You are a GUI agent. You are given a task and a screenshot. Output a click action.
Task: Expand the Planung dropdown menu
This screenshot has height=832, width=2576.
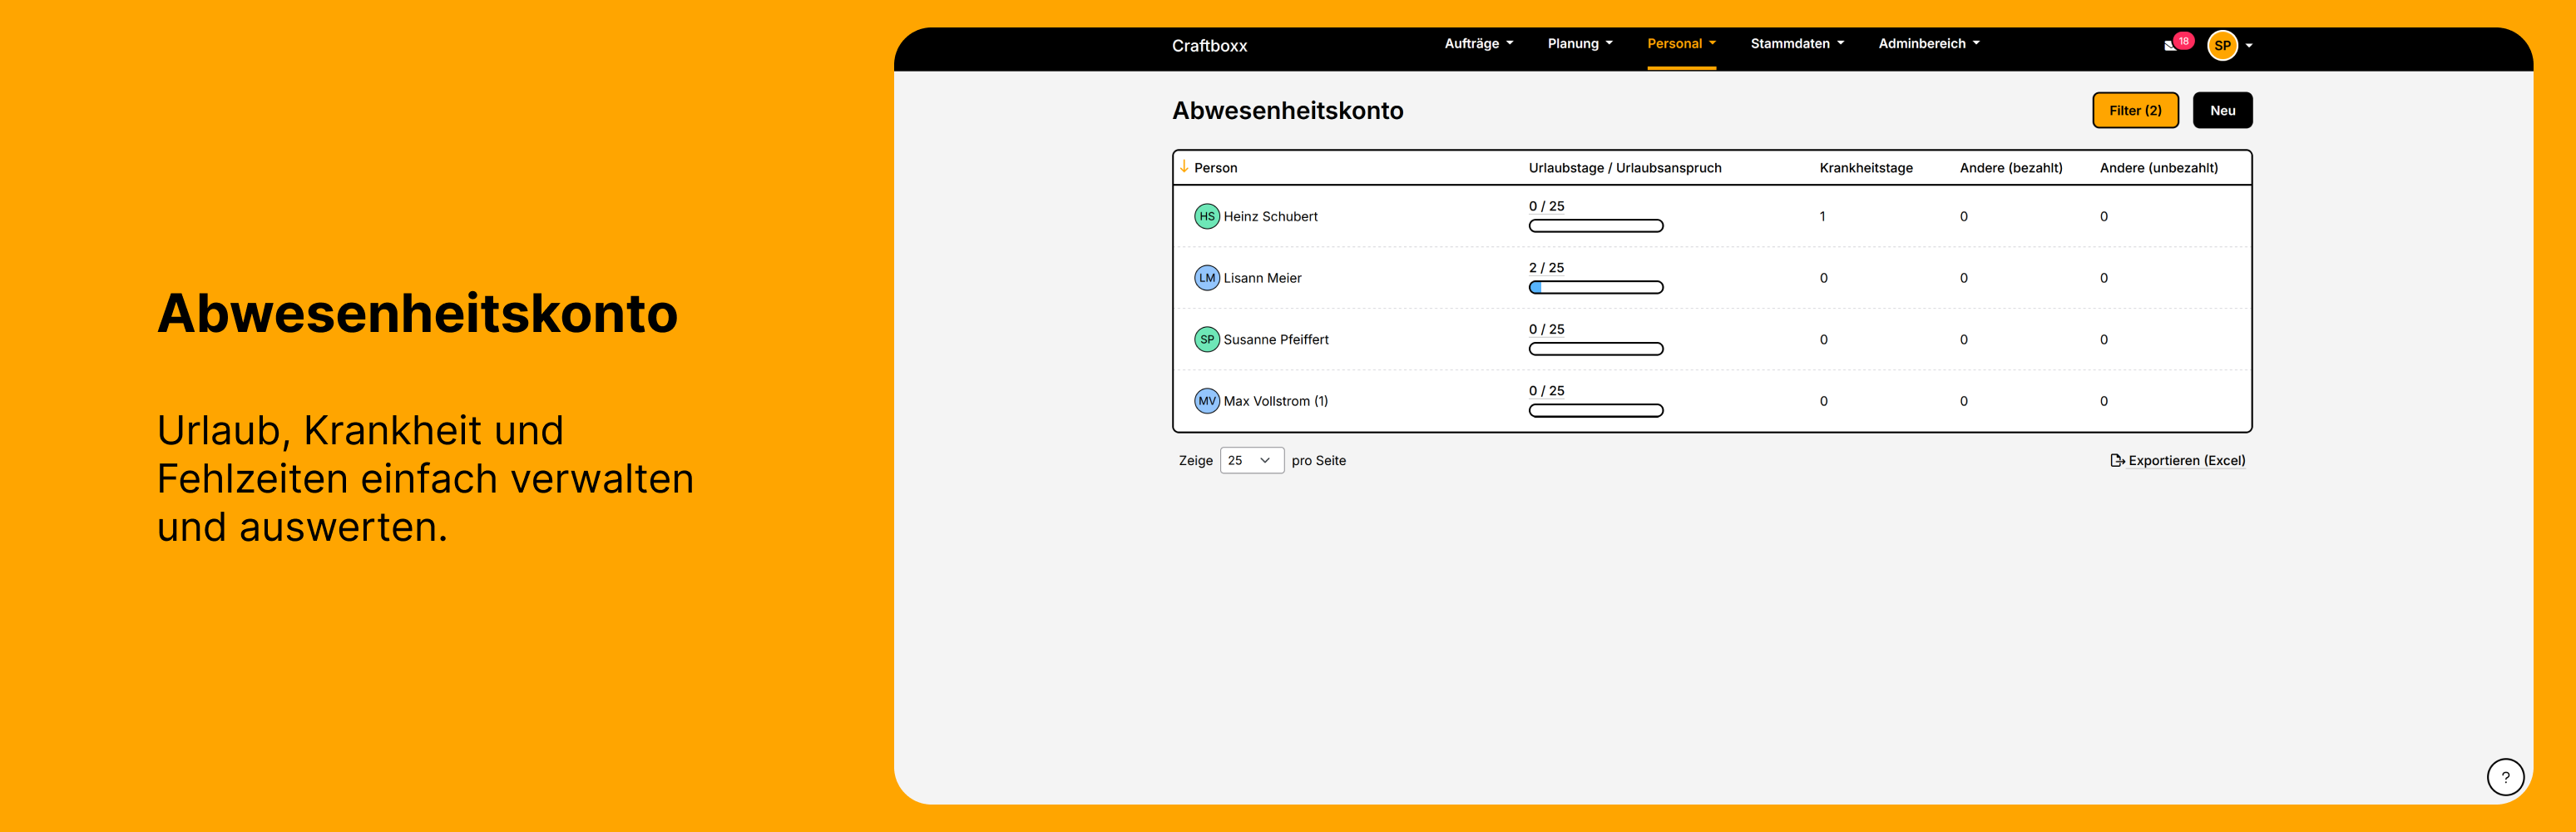[1579, 44]
